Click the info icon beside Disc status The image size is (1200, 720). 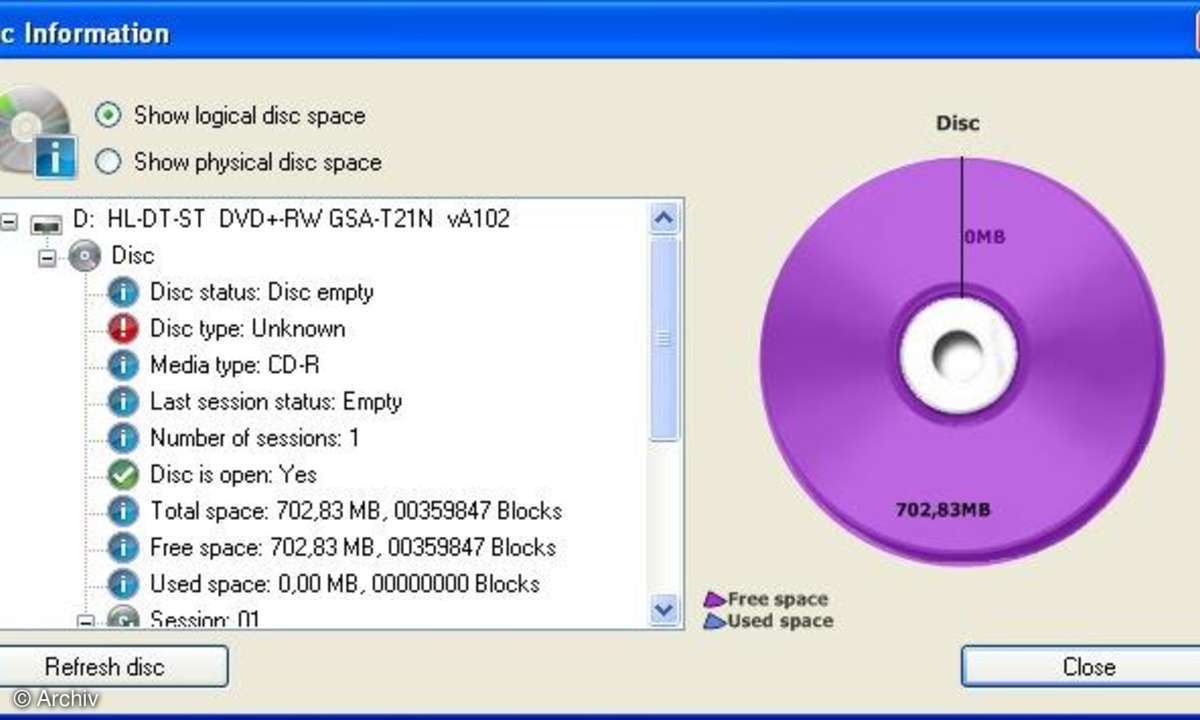coord(122,293)
